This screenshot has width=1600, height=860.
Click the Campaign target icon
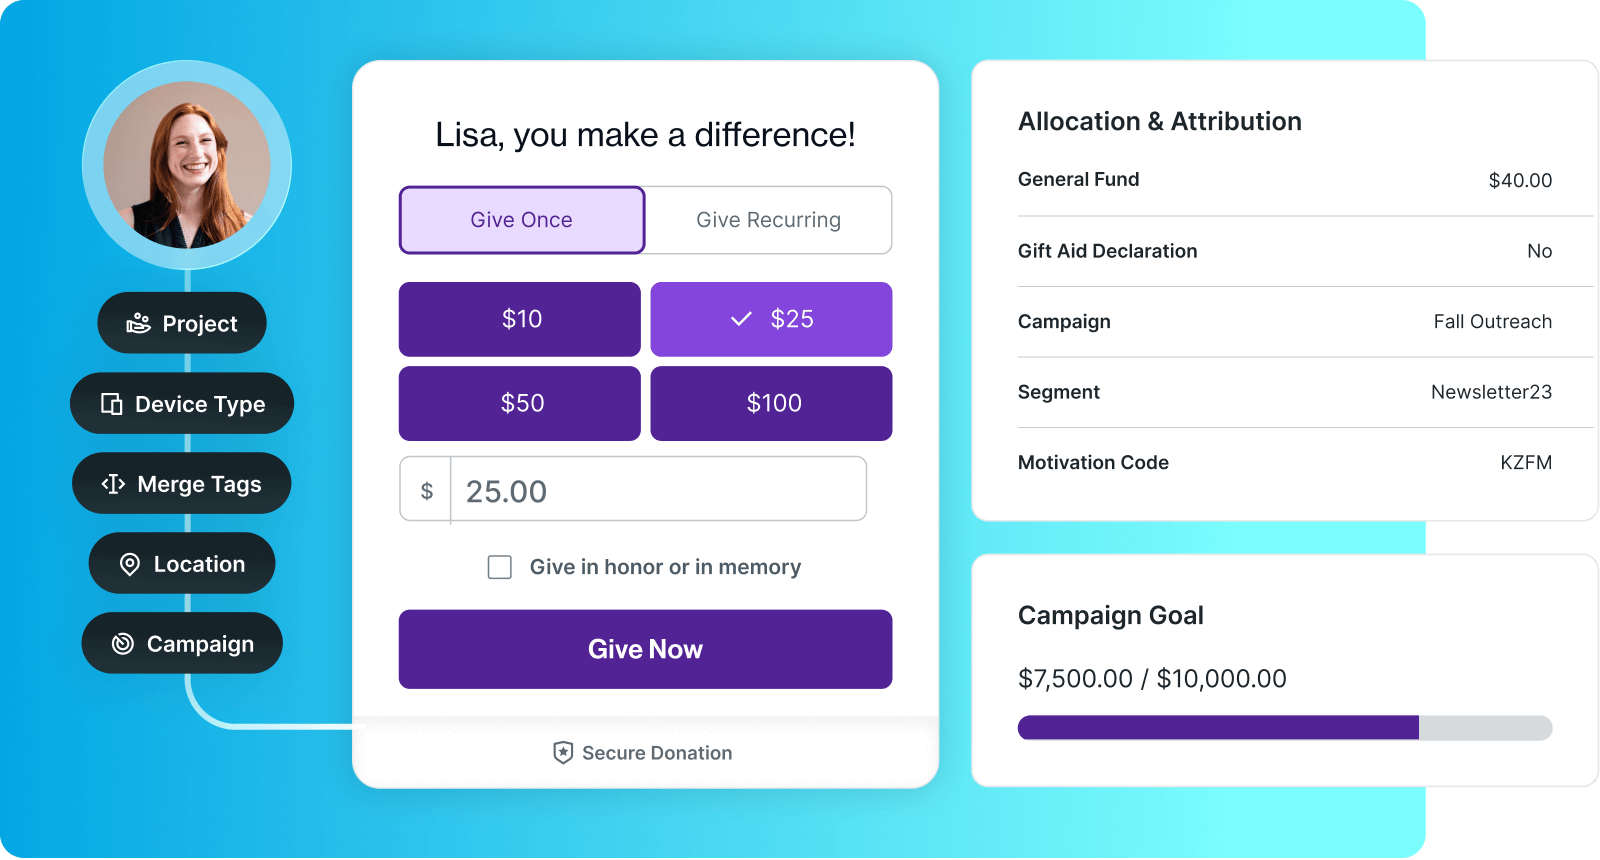tap(123, 644)
